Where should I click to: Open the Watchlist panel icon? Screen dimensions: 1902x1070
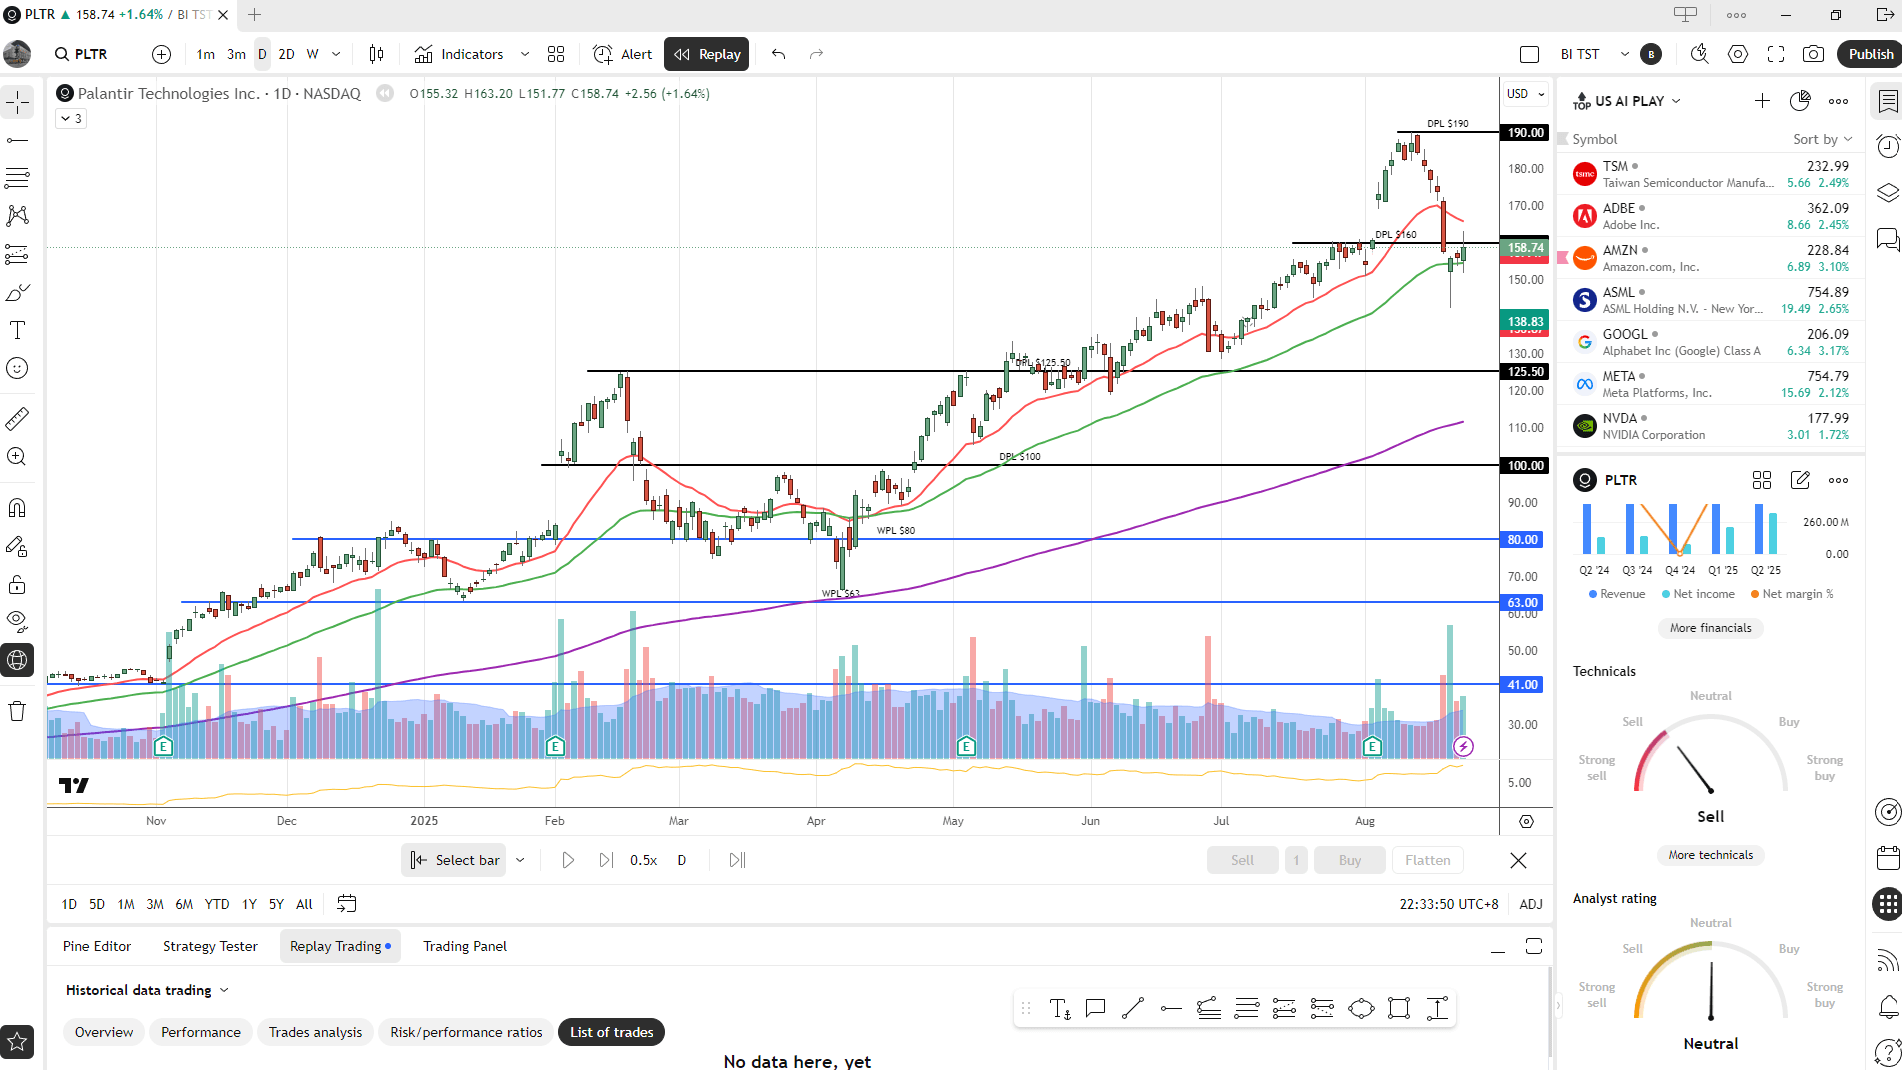point(1888,100)
